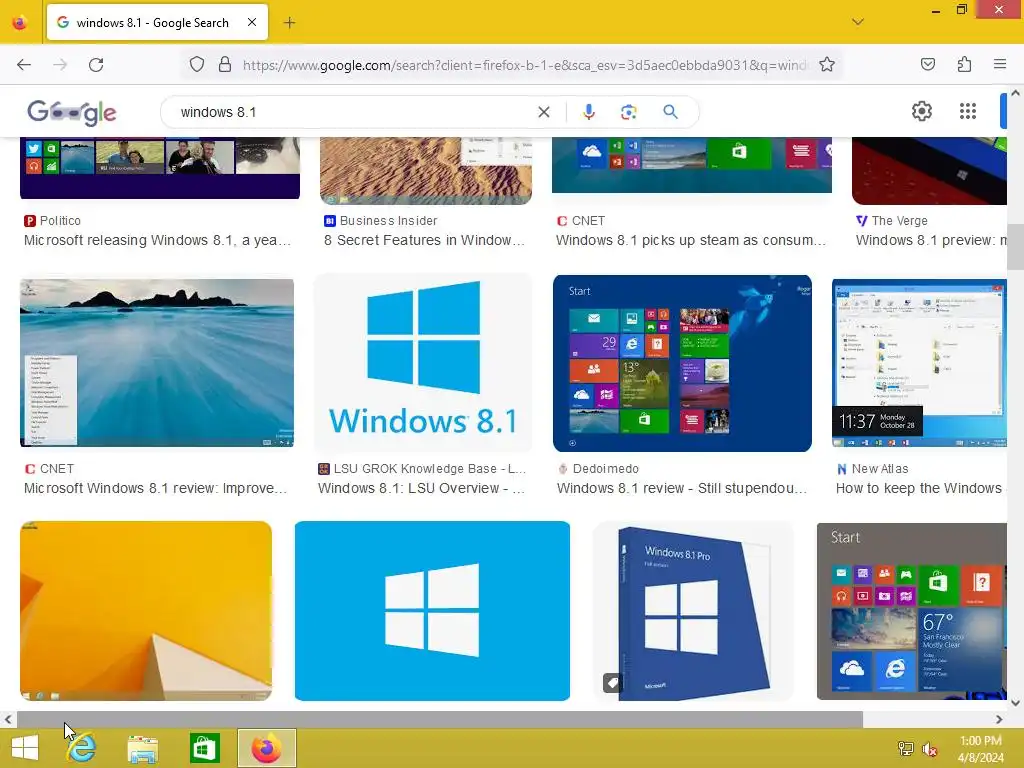
Task: Open New Atlas How to keep Windows link
Action: (x=921, y=488)
